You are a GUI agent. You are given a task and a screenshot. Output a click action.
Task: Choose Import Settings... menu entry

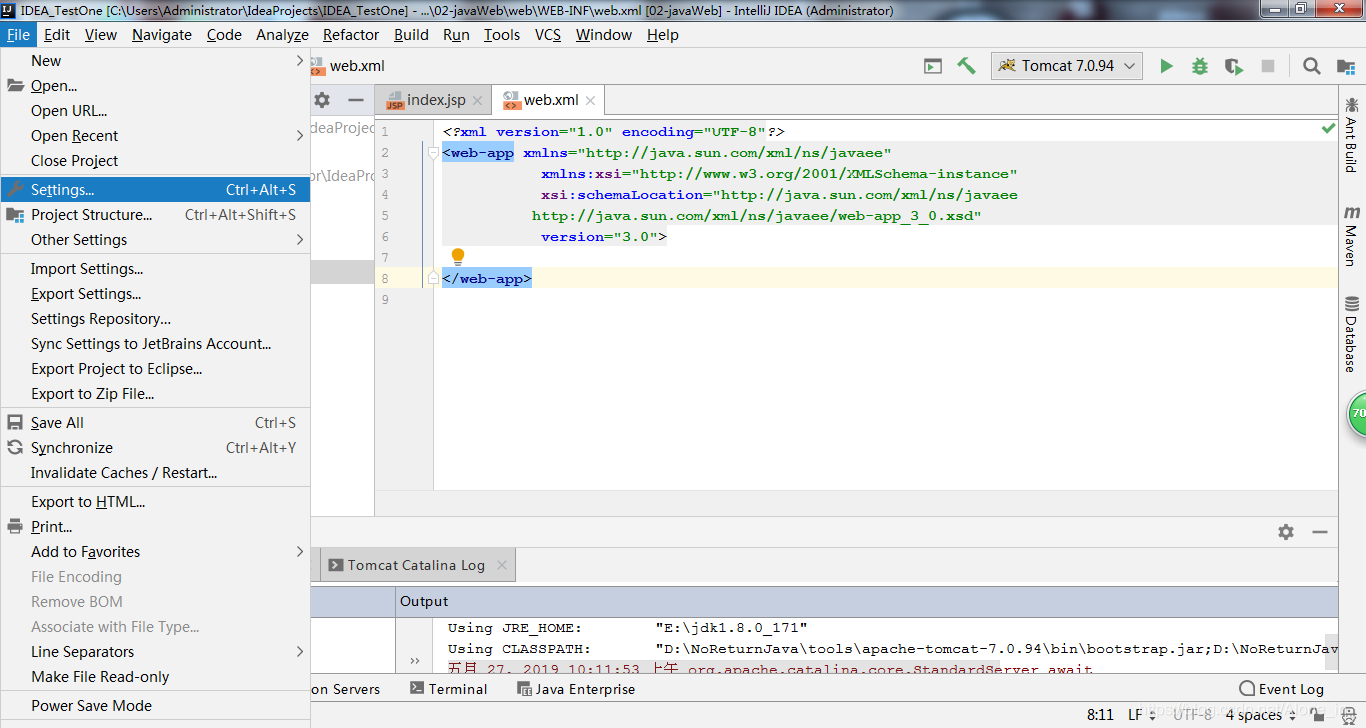155,269
